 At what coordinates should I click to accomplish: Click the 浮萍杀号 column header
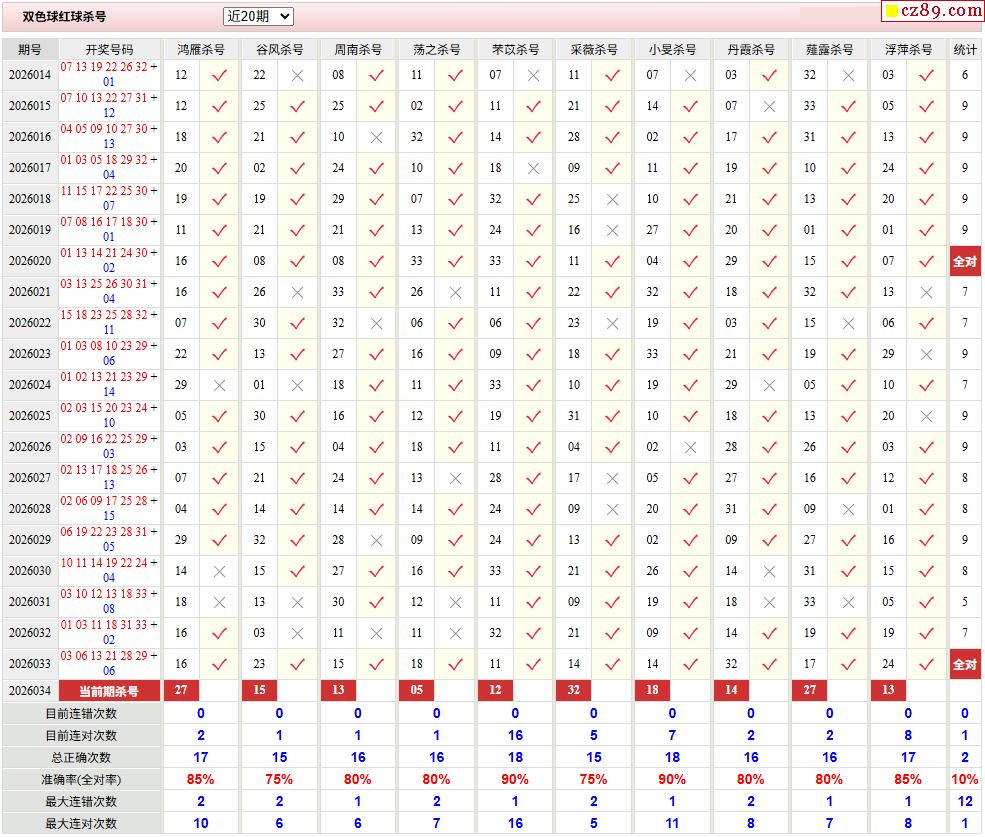point(907,49)
